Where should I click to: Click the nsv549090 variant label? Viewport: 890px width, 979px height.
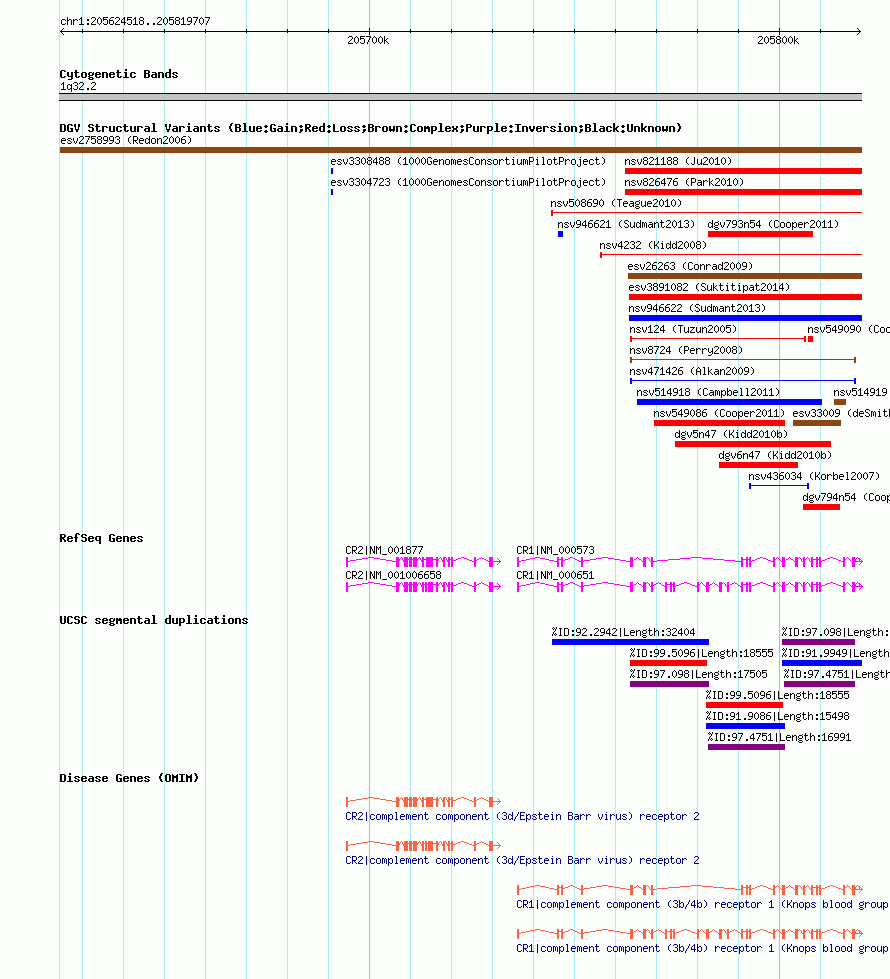click(x=848, y=329)
